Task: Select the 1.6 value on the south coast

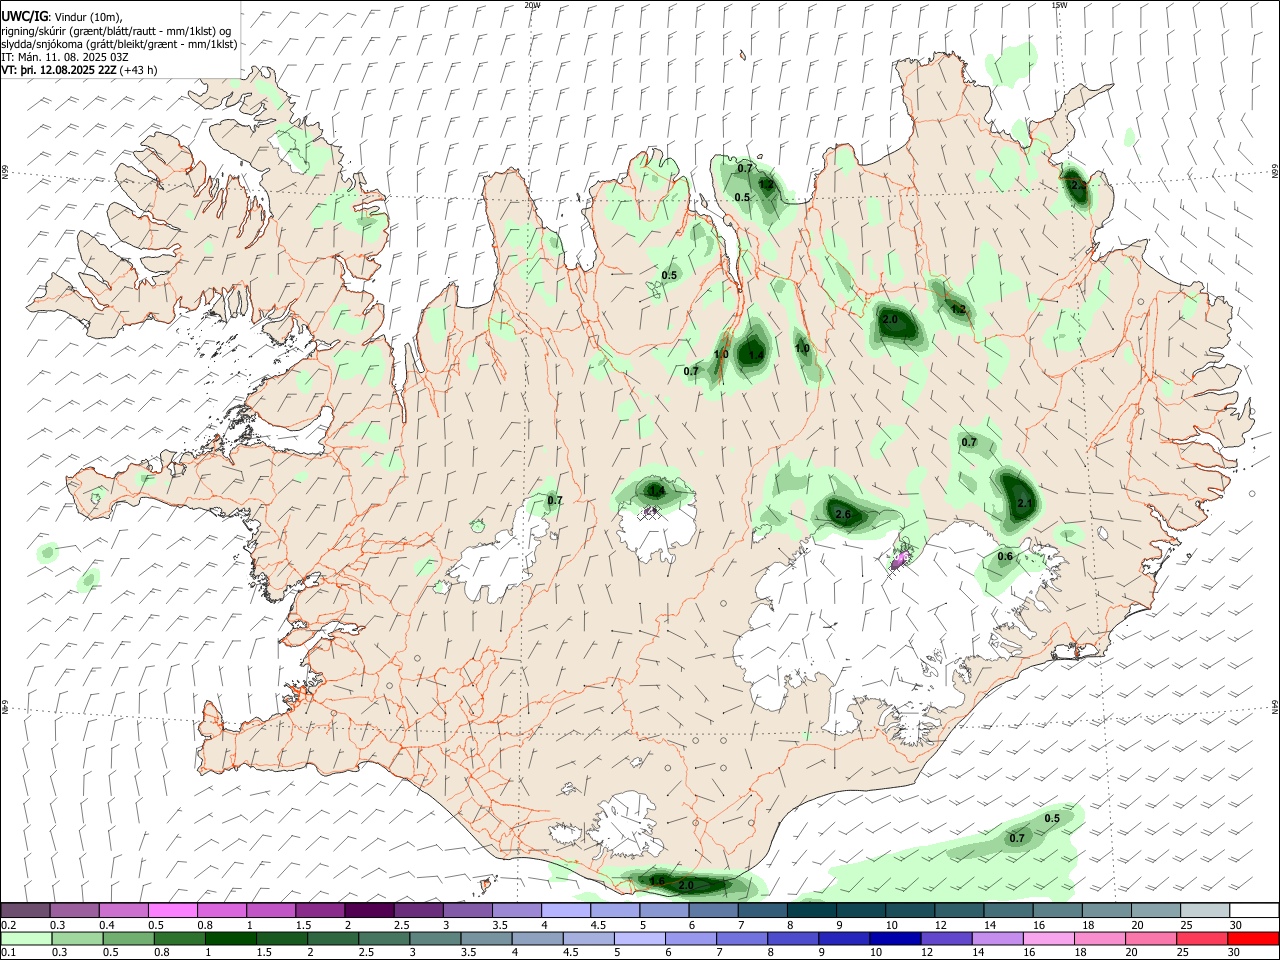Action: pyautogui.click(x=657, y=881)
